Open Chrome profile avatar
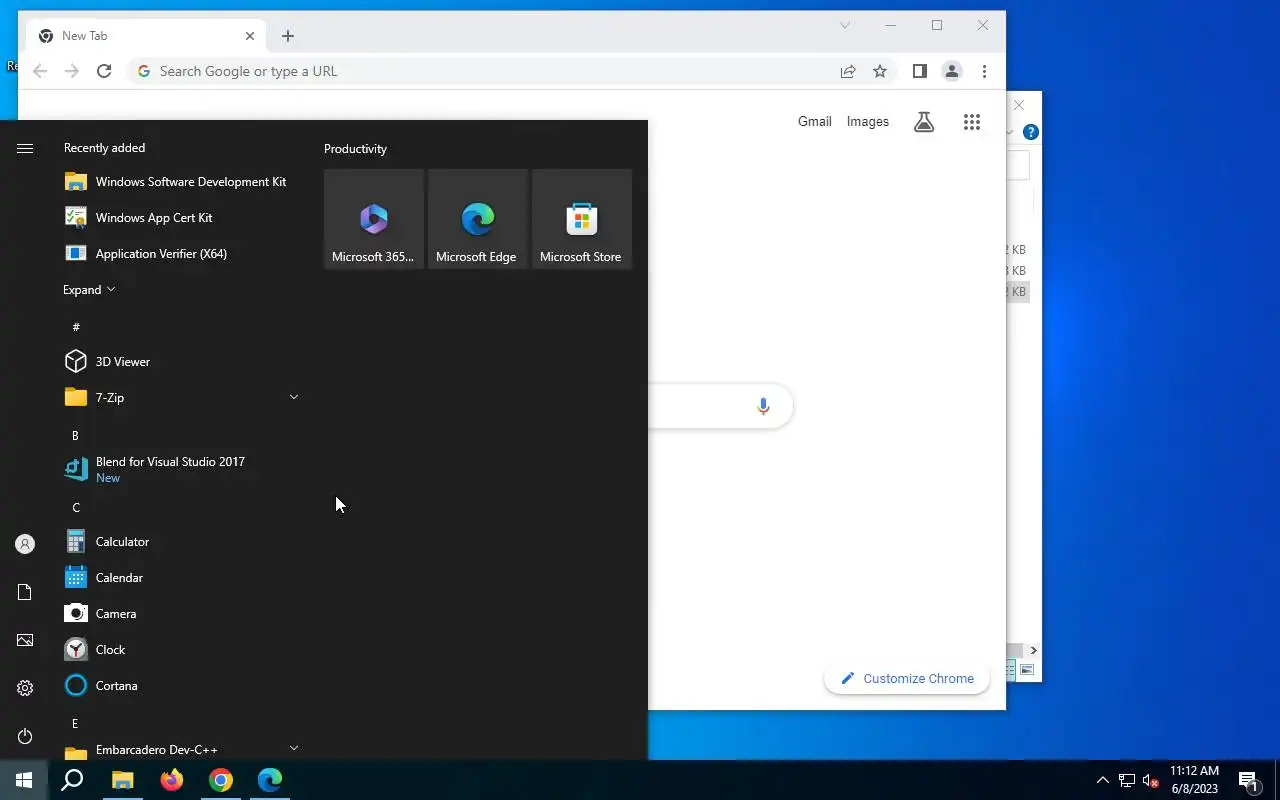The image size is (1280, 800). pos(952,71)
